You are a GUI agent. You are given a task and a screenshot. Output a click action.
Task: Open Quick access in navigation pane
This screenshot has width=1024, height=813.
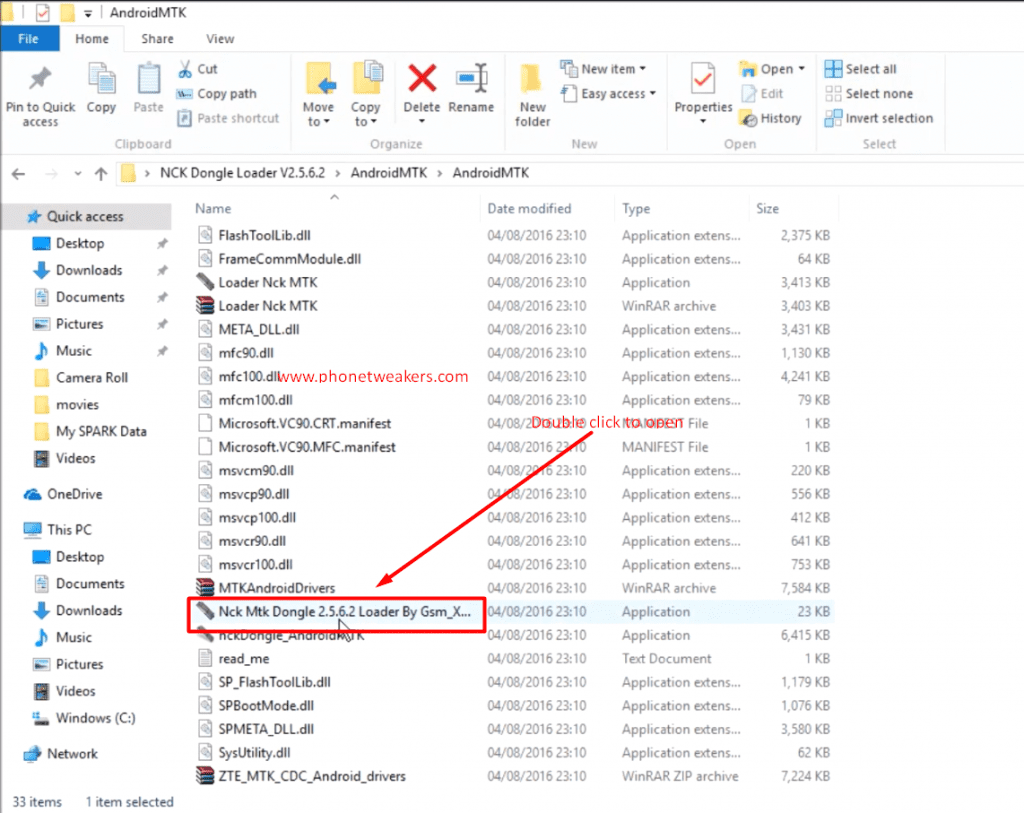85,216
